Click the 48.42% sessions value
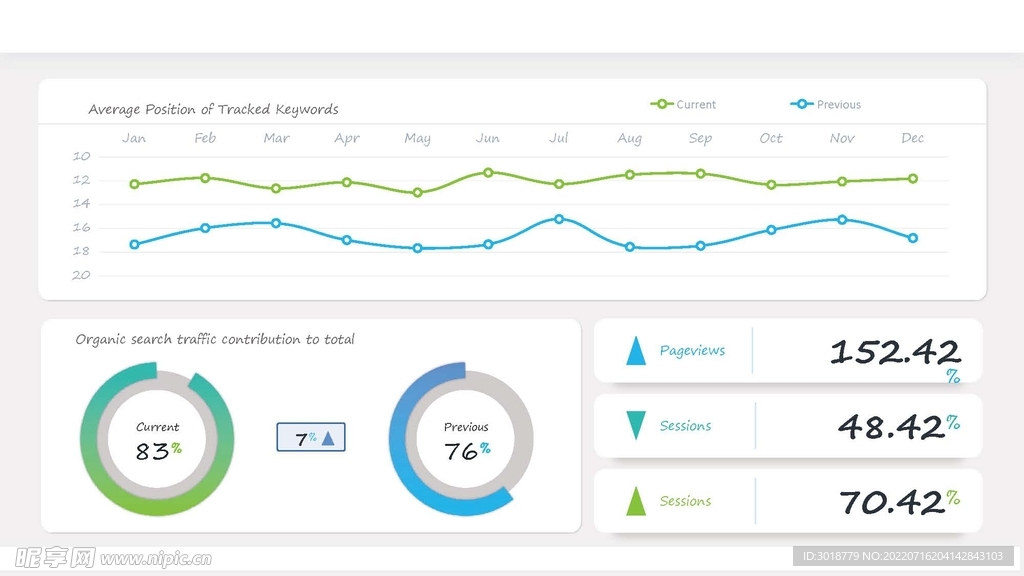The width and height of the screenshot is (1024, 576). [x=897, y=427]
